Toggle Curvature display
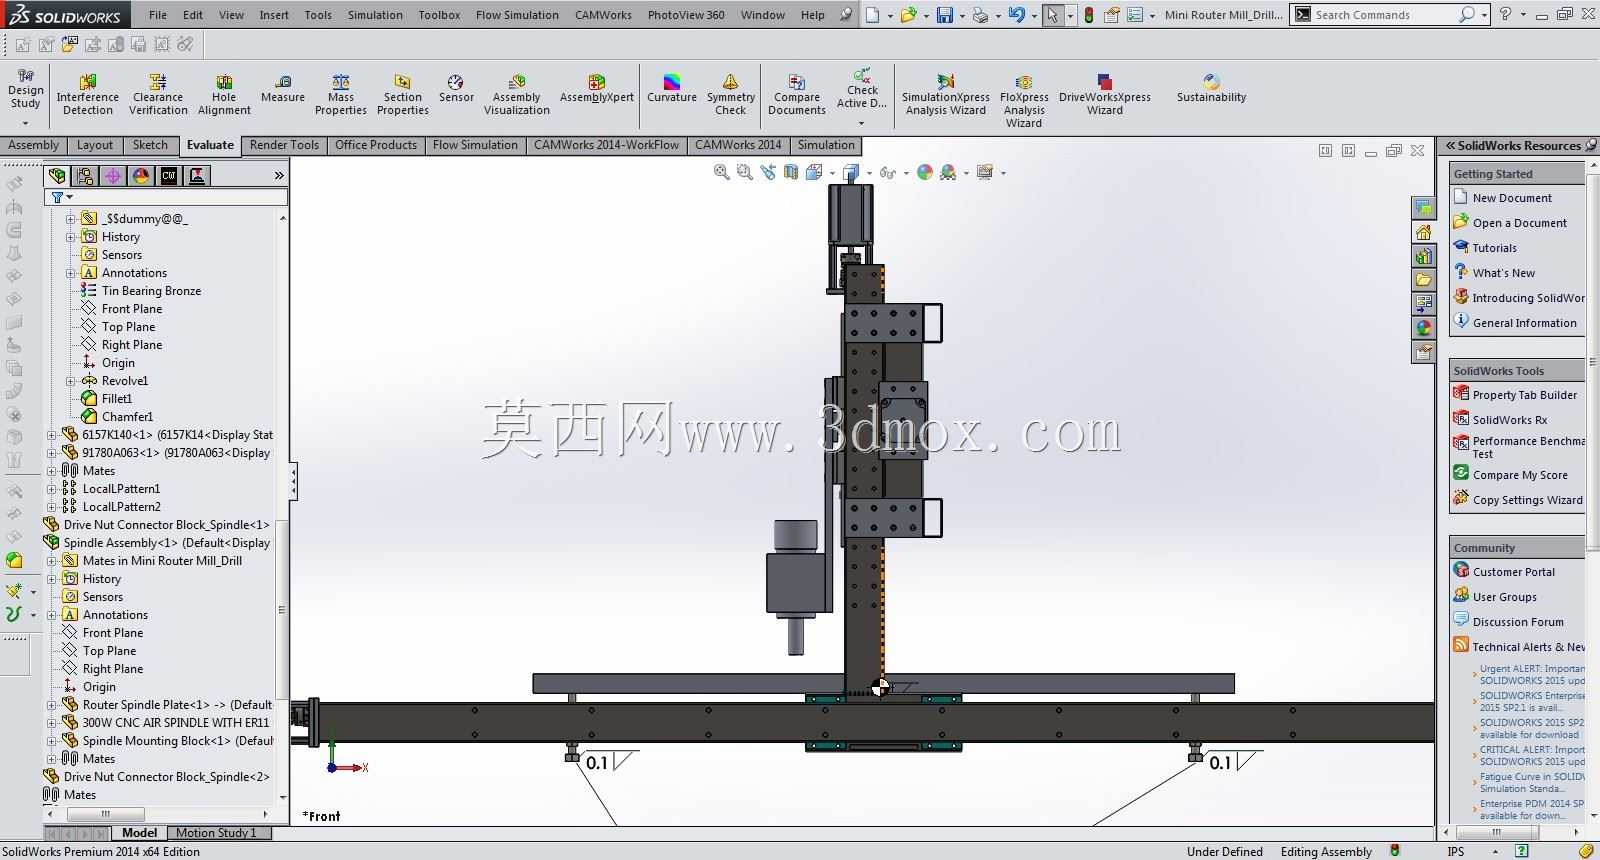The width and height of the screenshot is (1600, 860). [x=672, y=89]
